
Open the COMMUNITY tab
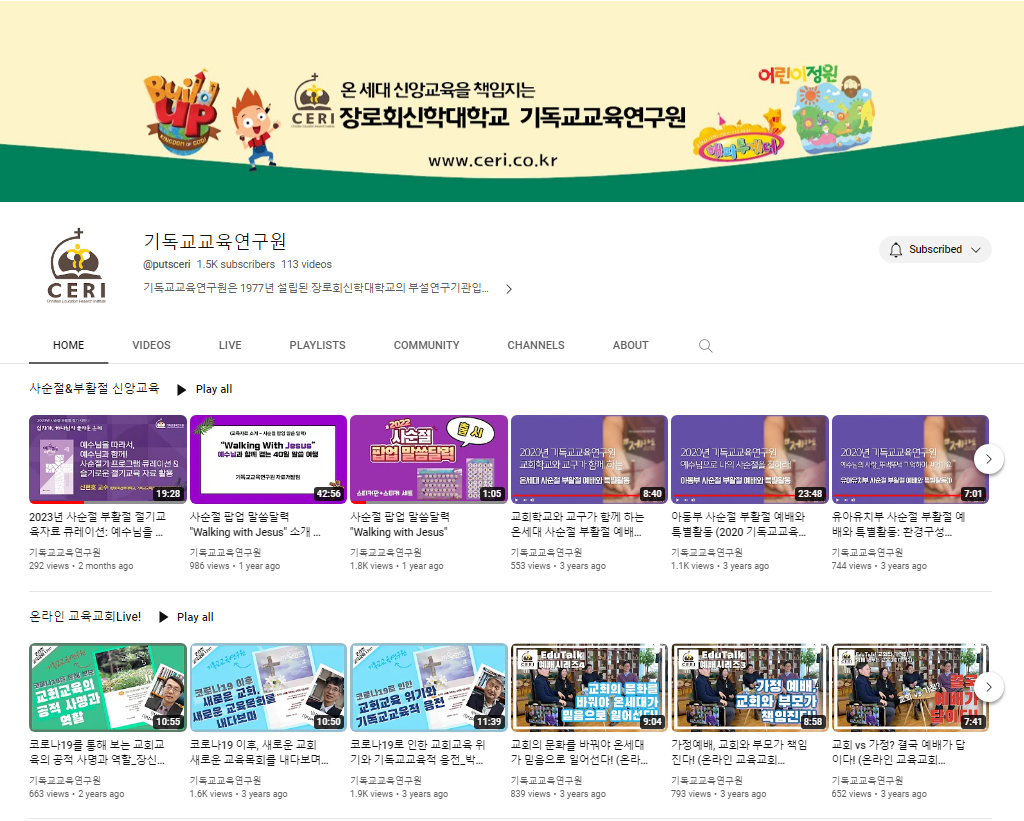point(426,345)
